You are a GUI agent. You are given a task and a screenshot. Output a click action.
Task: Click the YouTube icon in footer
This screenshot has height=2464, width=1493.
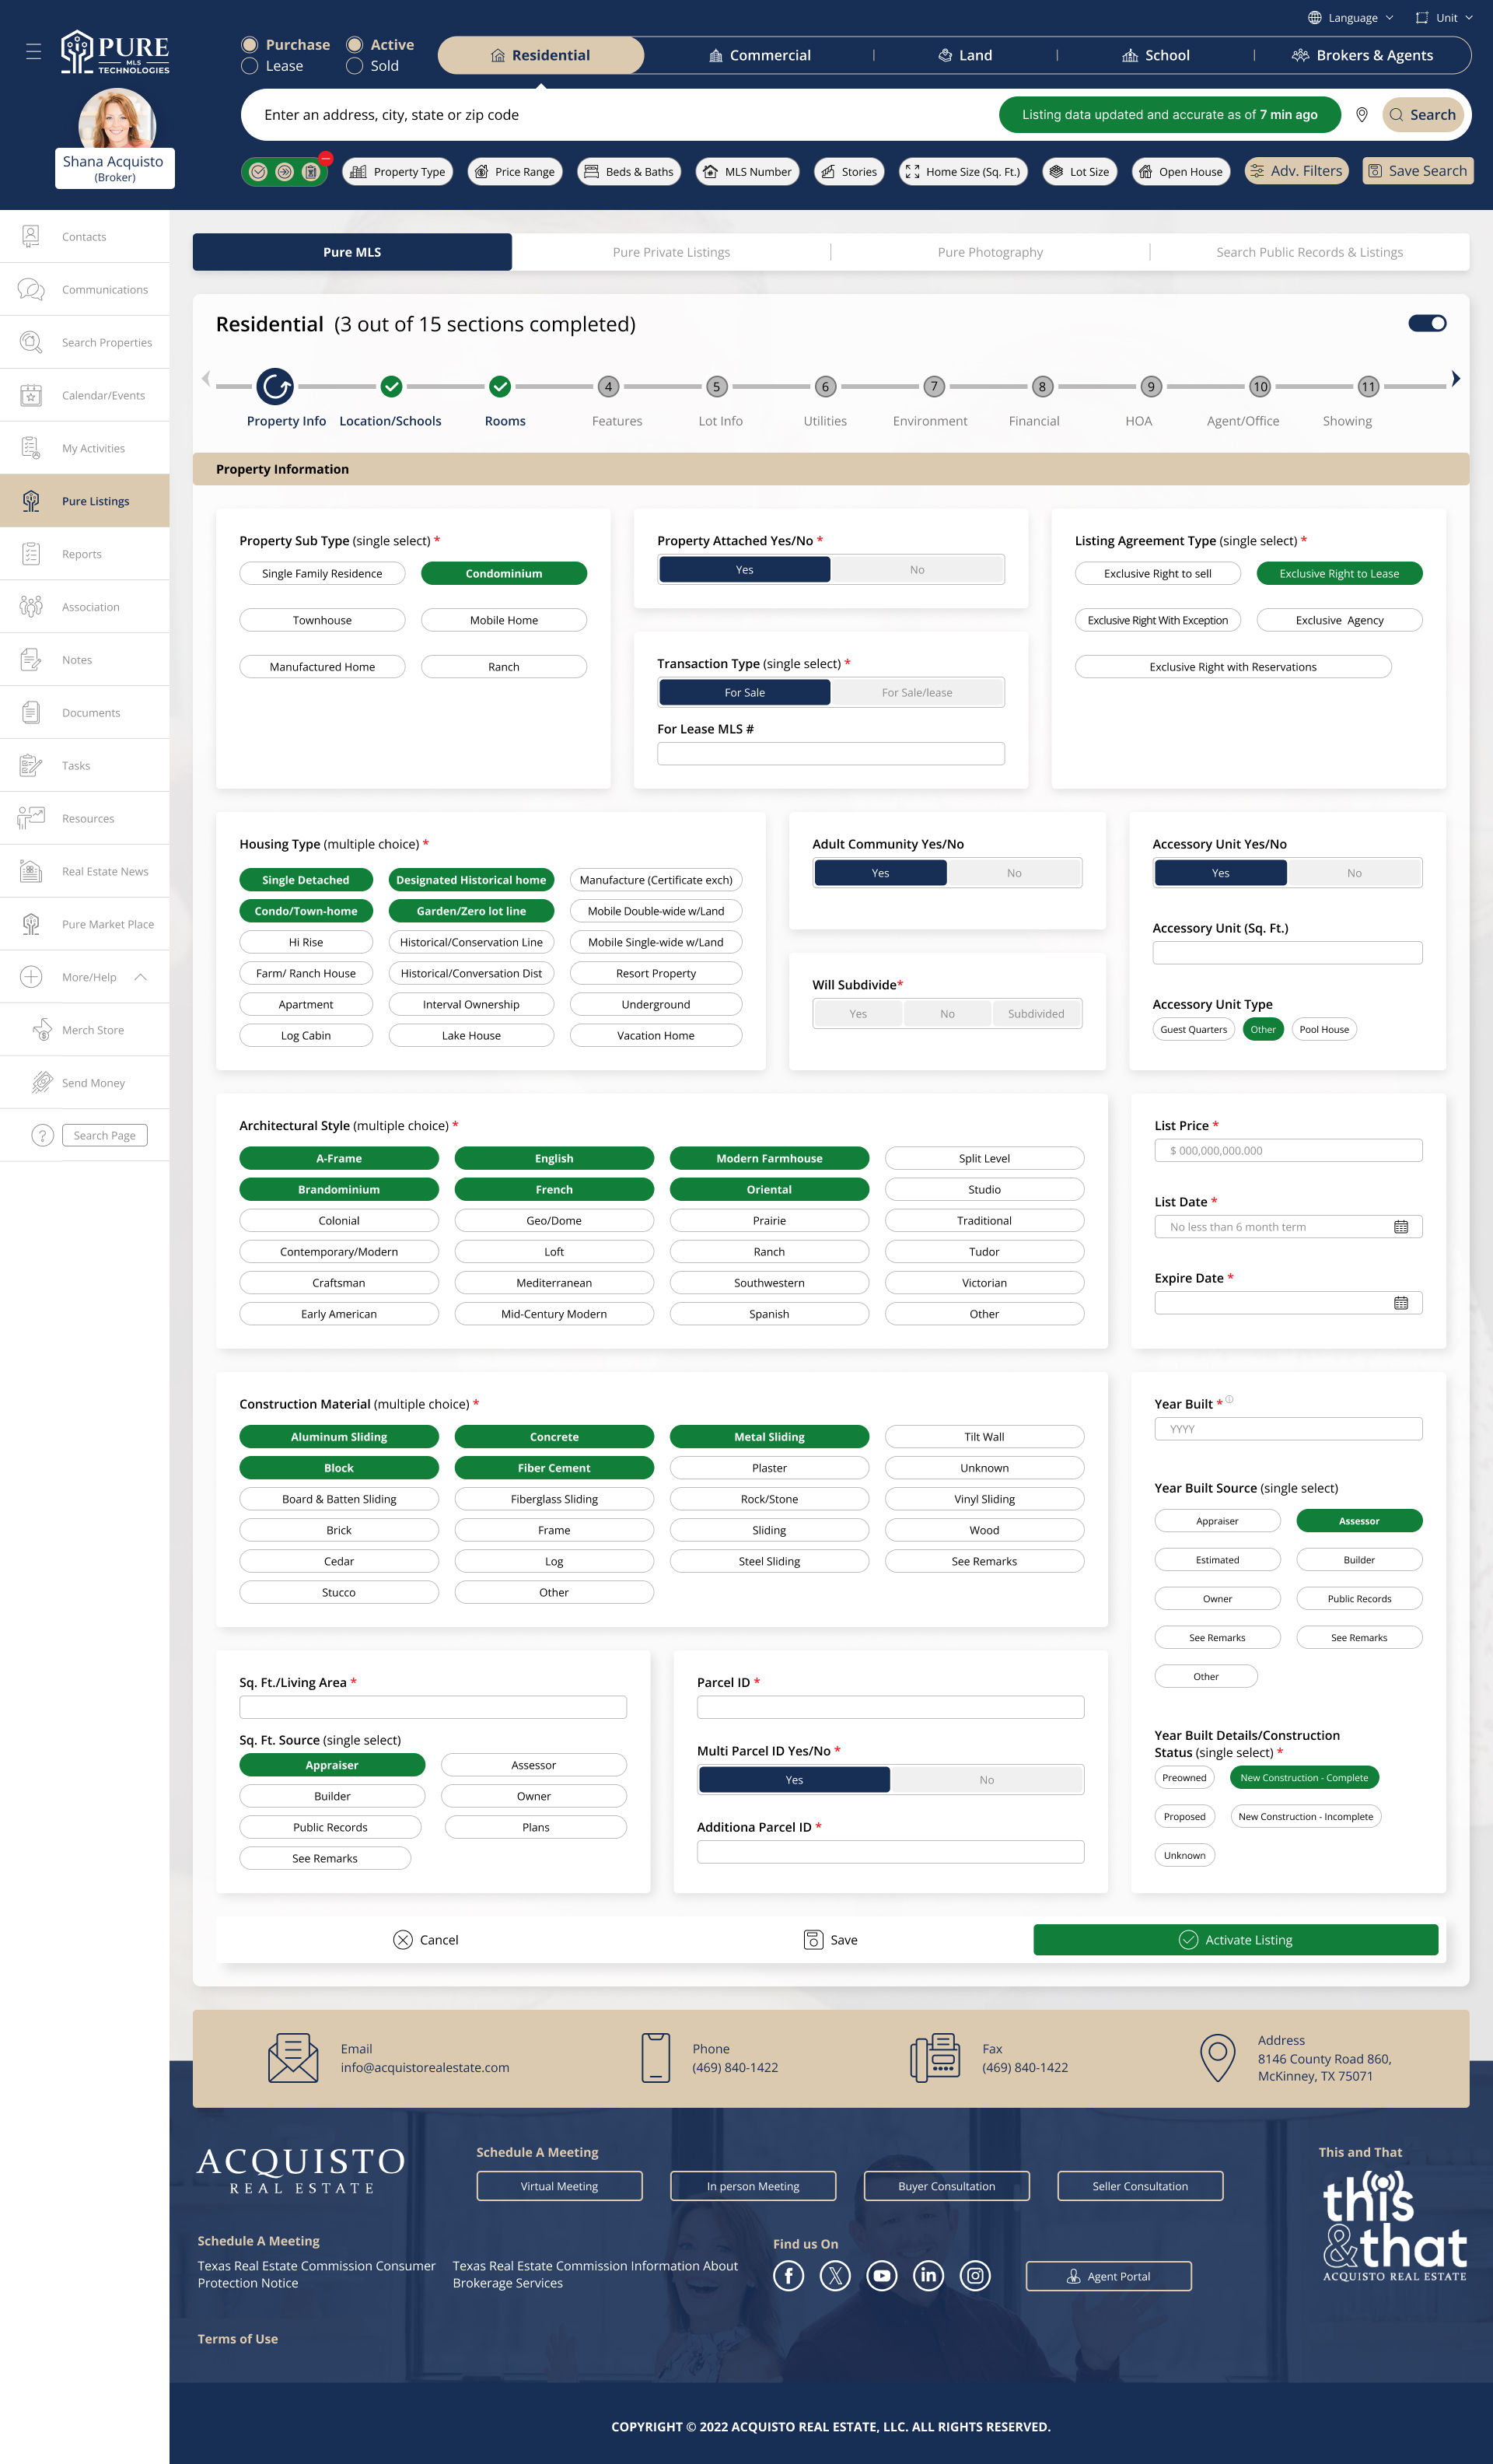(881, 2276)
